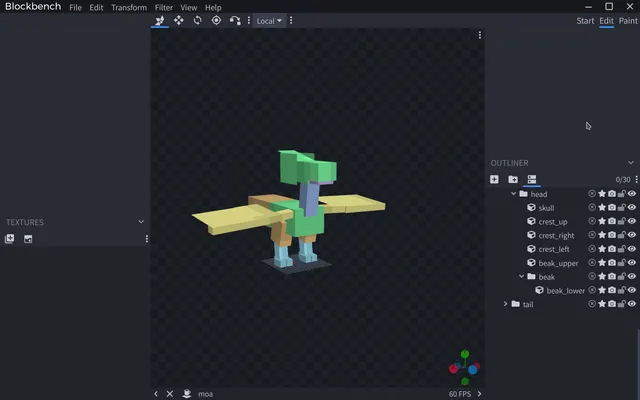The image size is (640, 400).
Task: Click camera icon on beak_upper row
Action: pyautogui.click(x=612, y=262)
